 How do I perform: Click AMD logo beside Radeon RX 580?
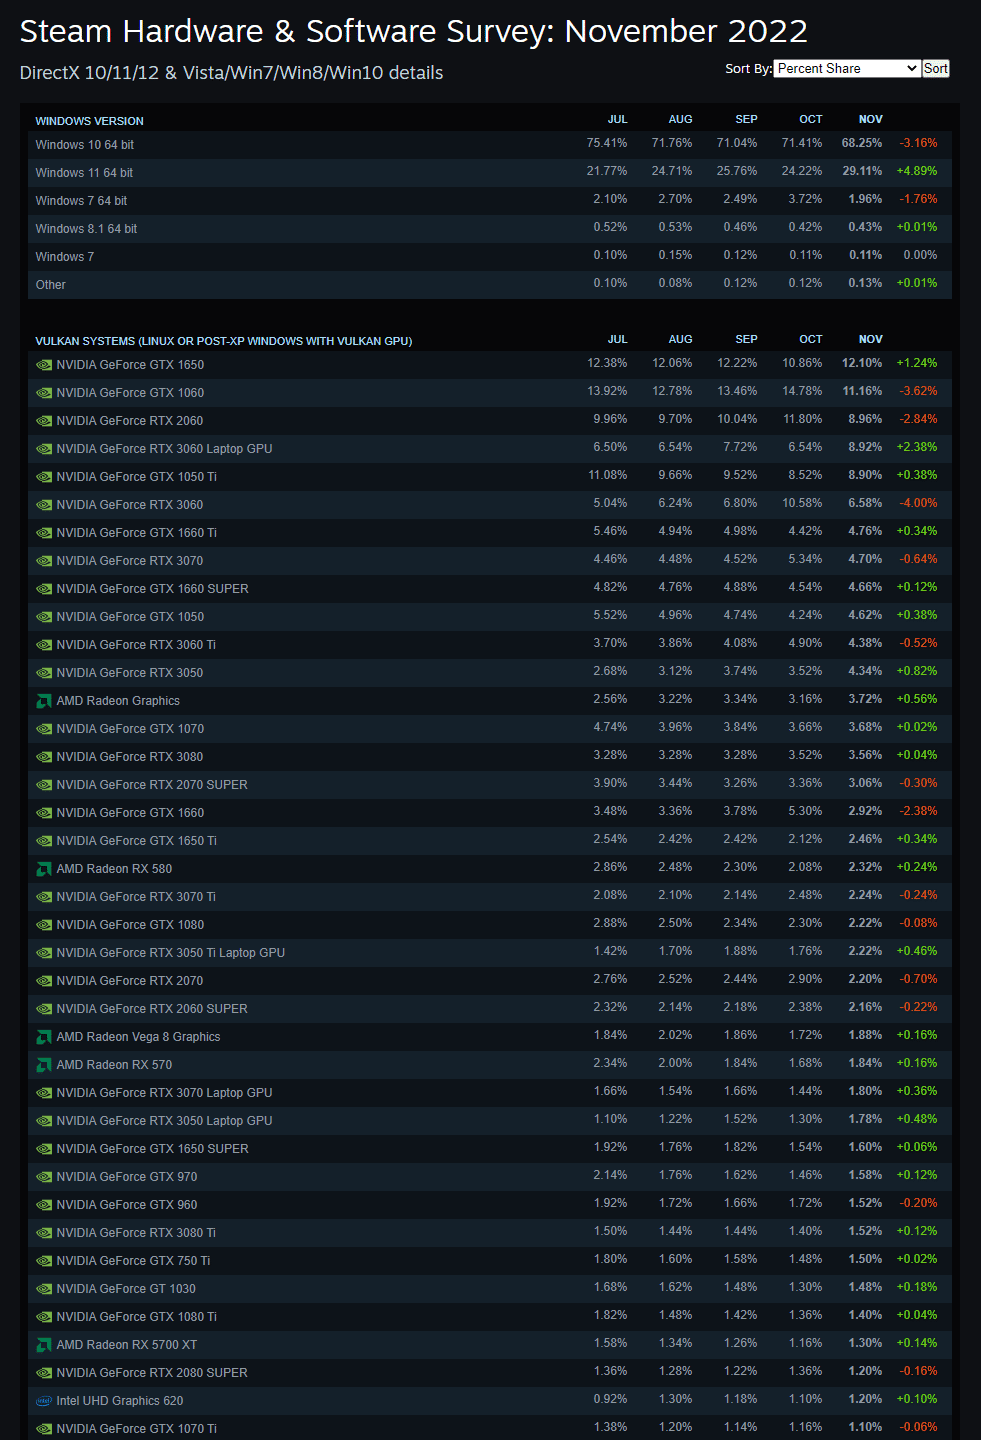tap(44, 869)
